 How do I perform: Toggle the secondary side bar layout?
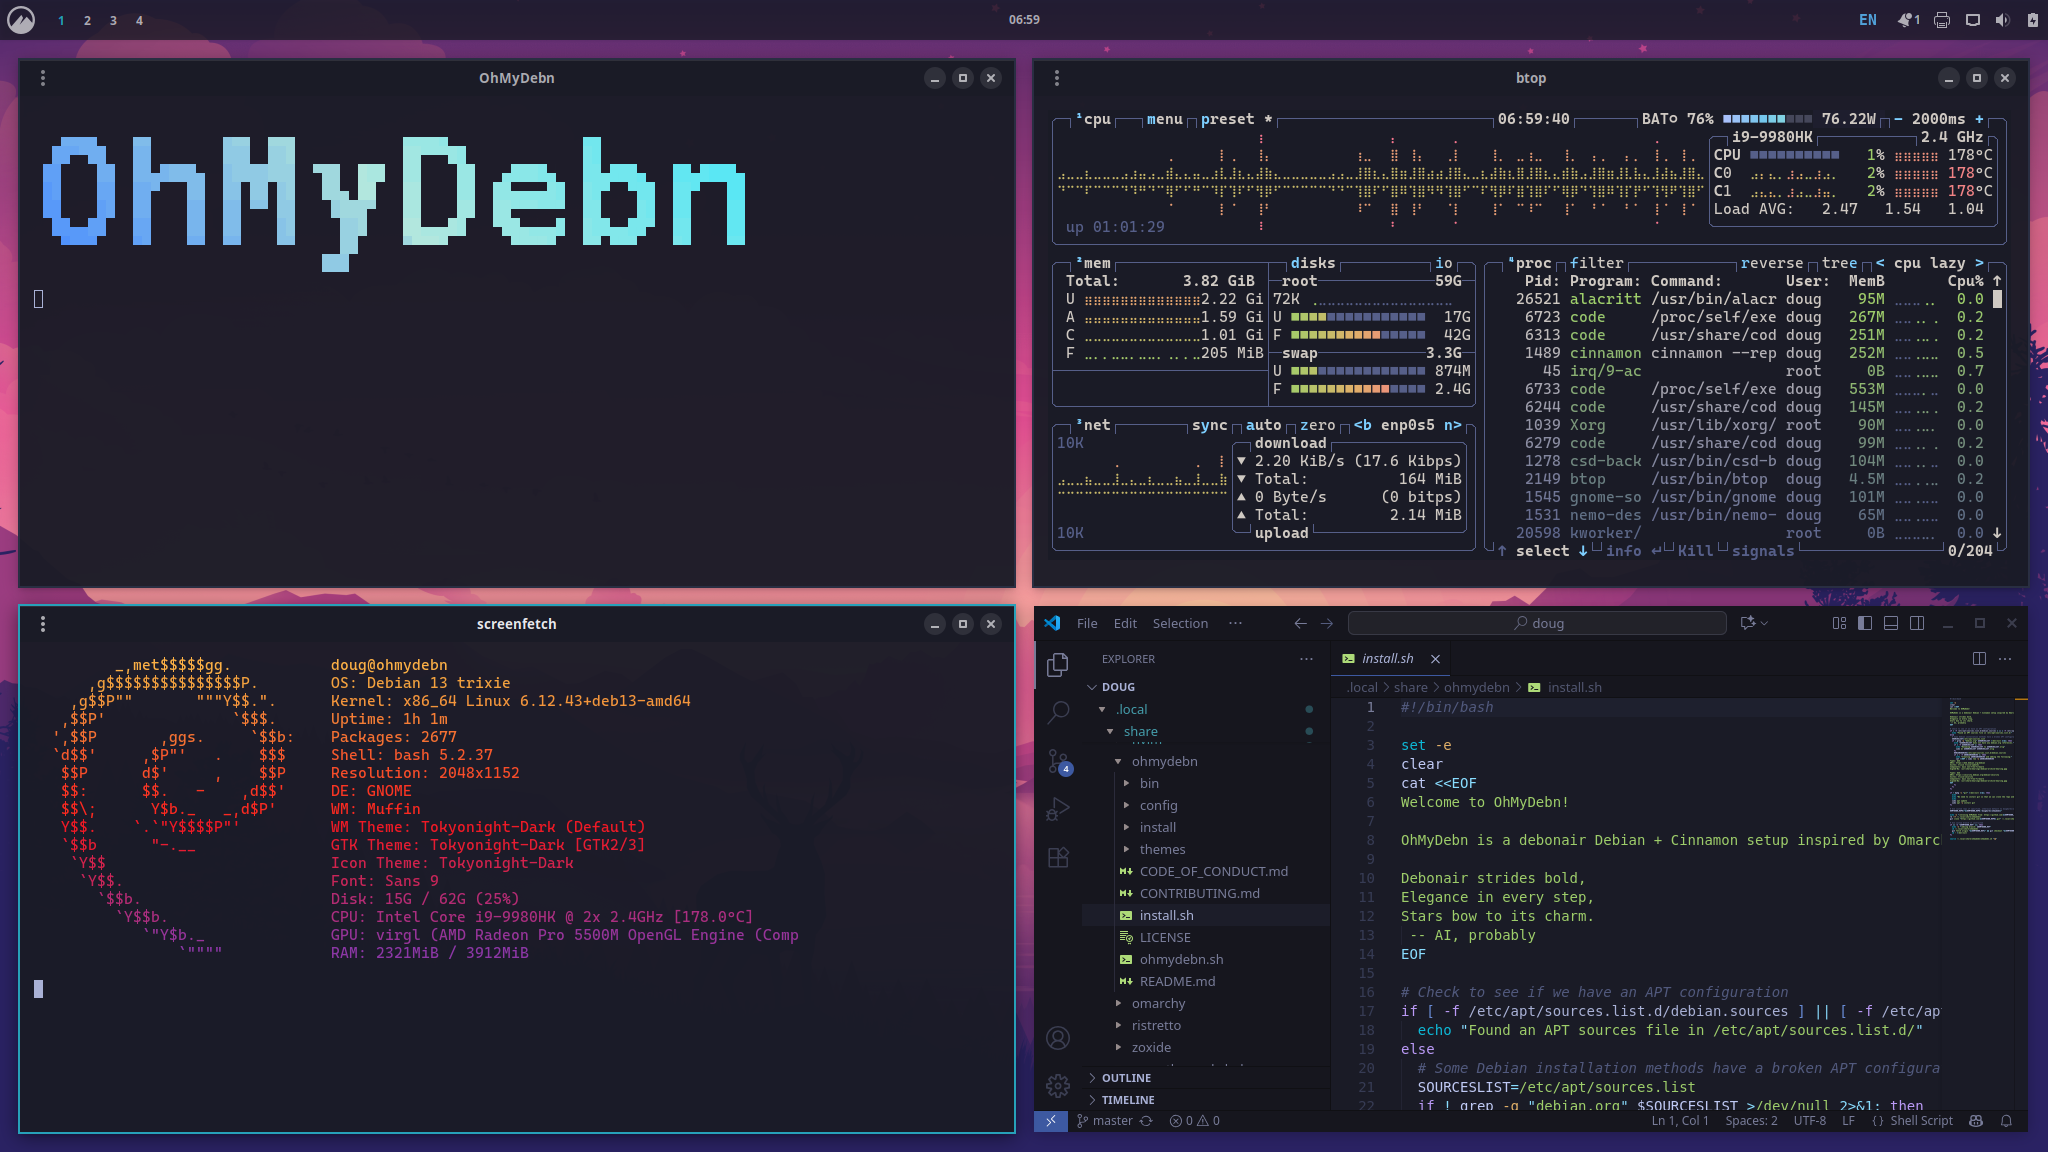[x=1917, y=623]
